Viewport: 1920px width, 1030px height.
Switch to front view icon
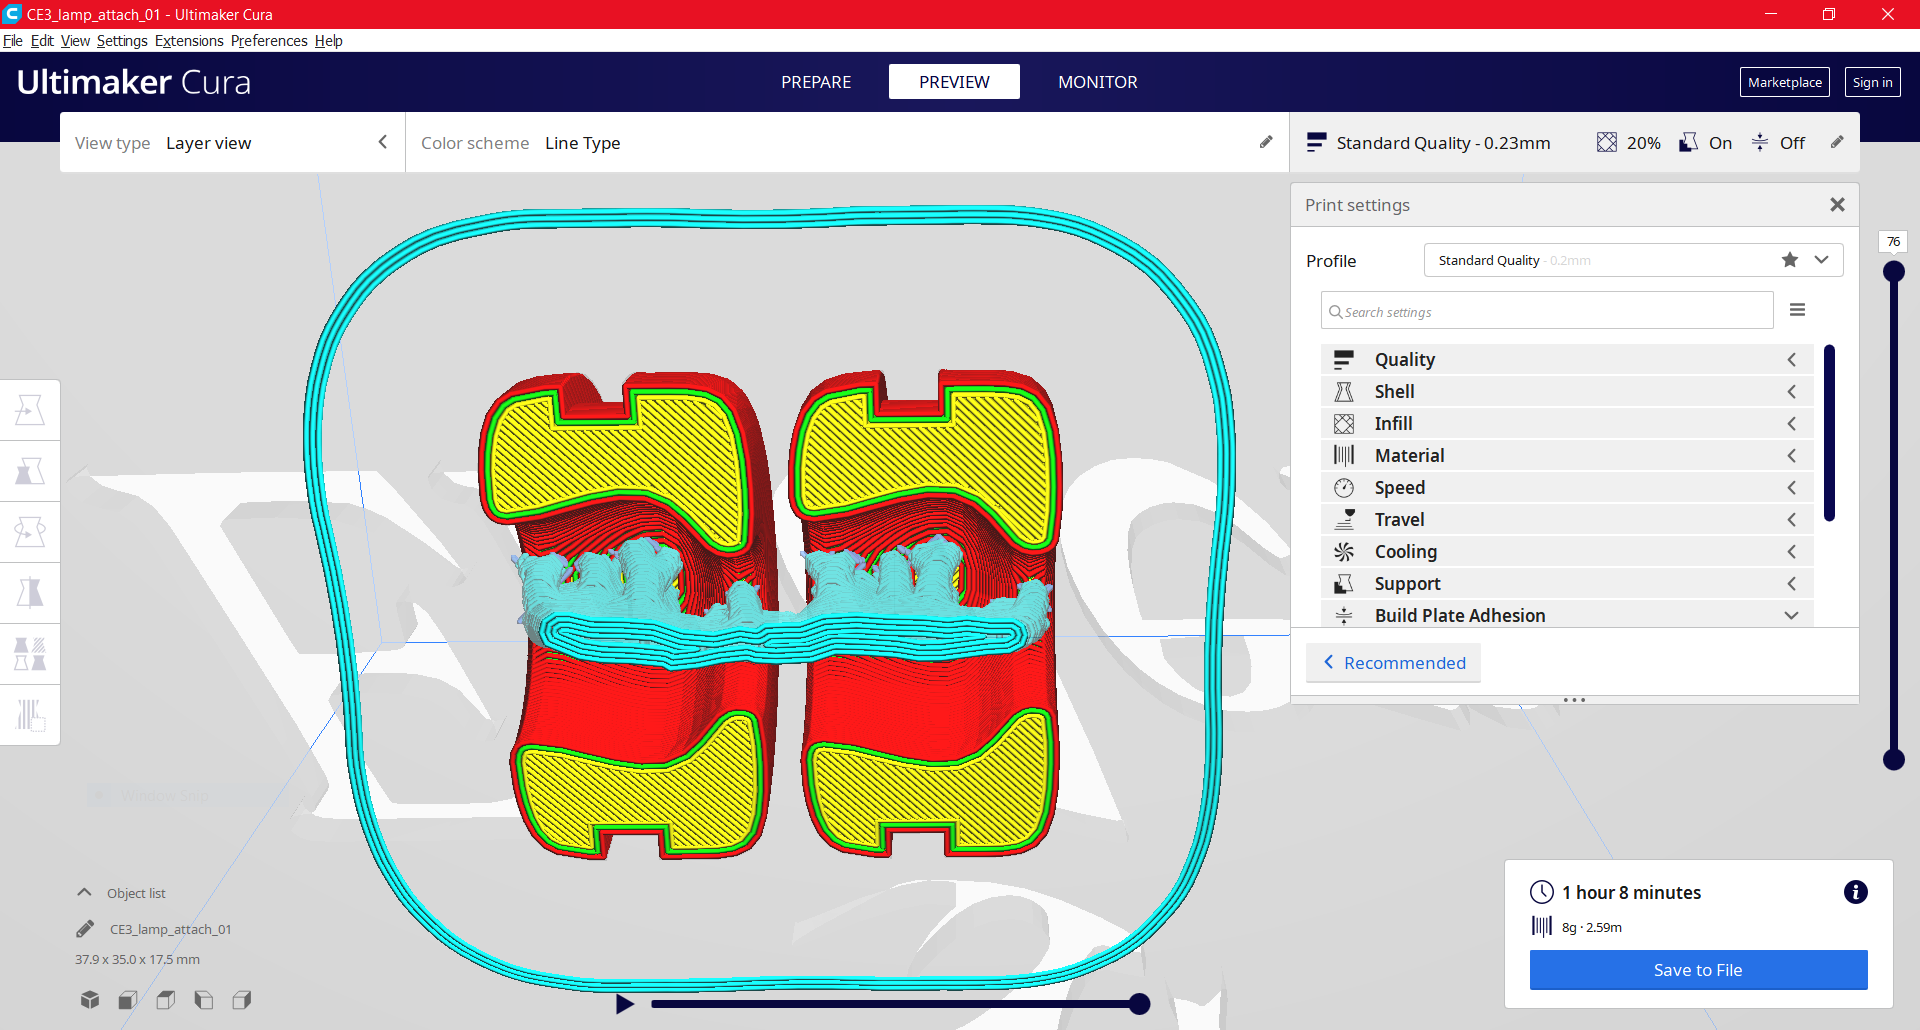coord(128,999)
